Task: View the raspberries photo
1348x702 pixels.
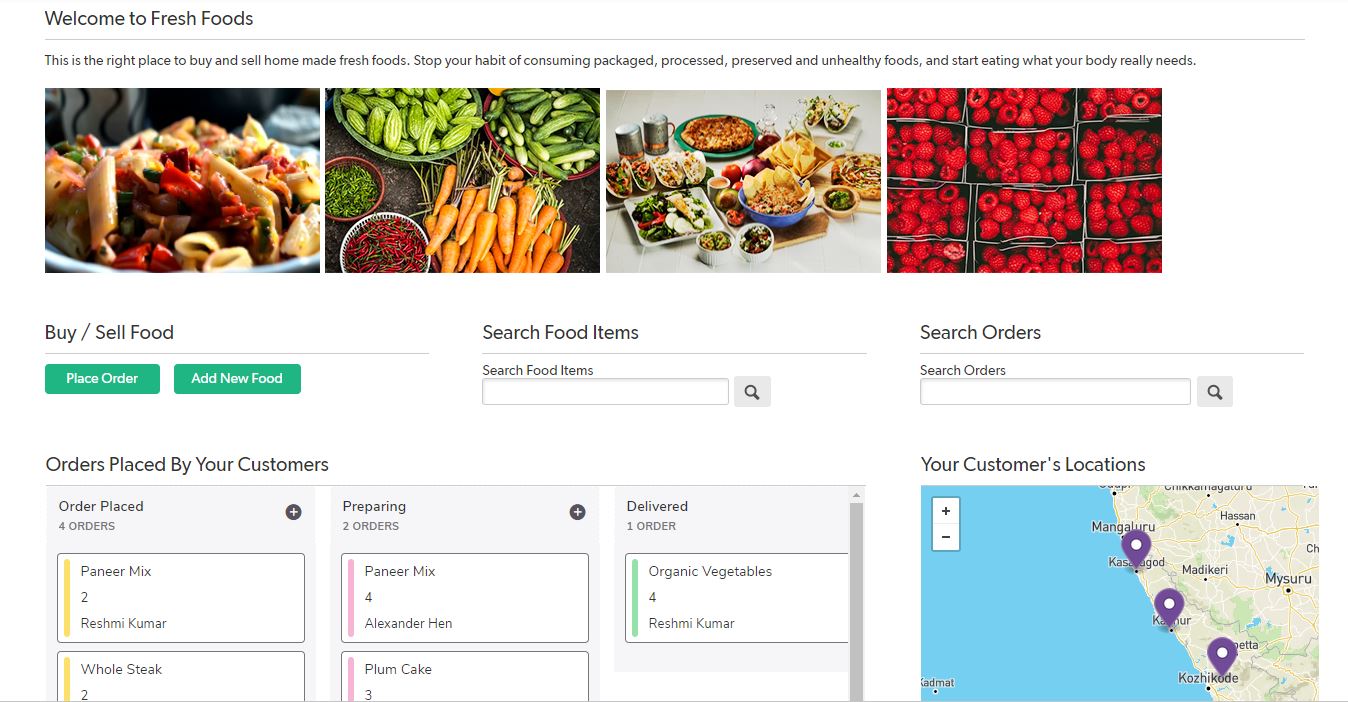Action: (1023, 180)
